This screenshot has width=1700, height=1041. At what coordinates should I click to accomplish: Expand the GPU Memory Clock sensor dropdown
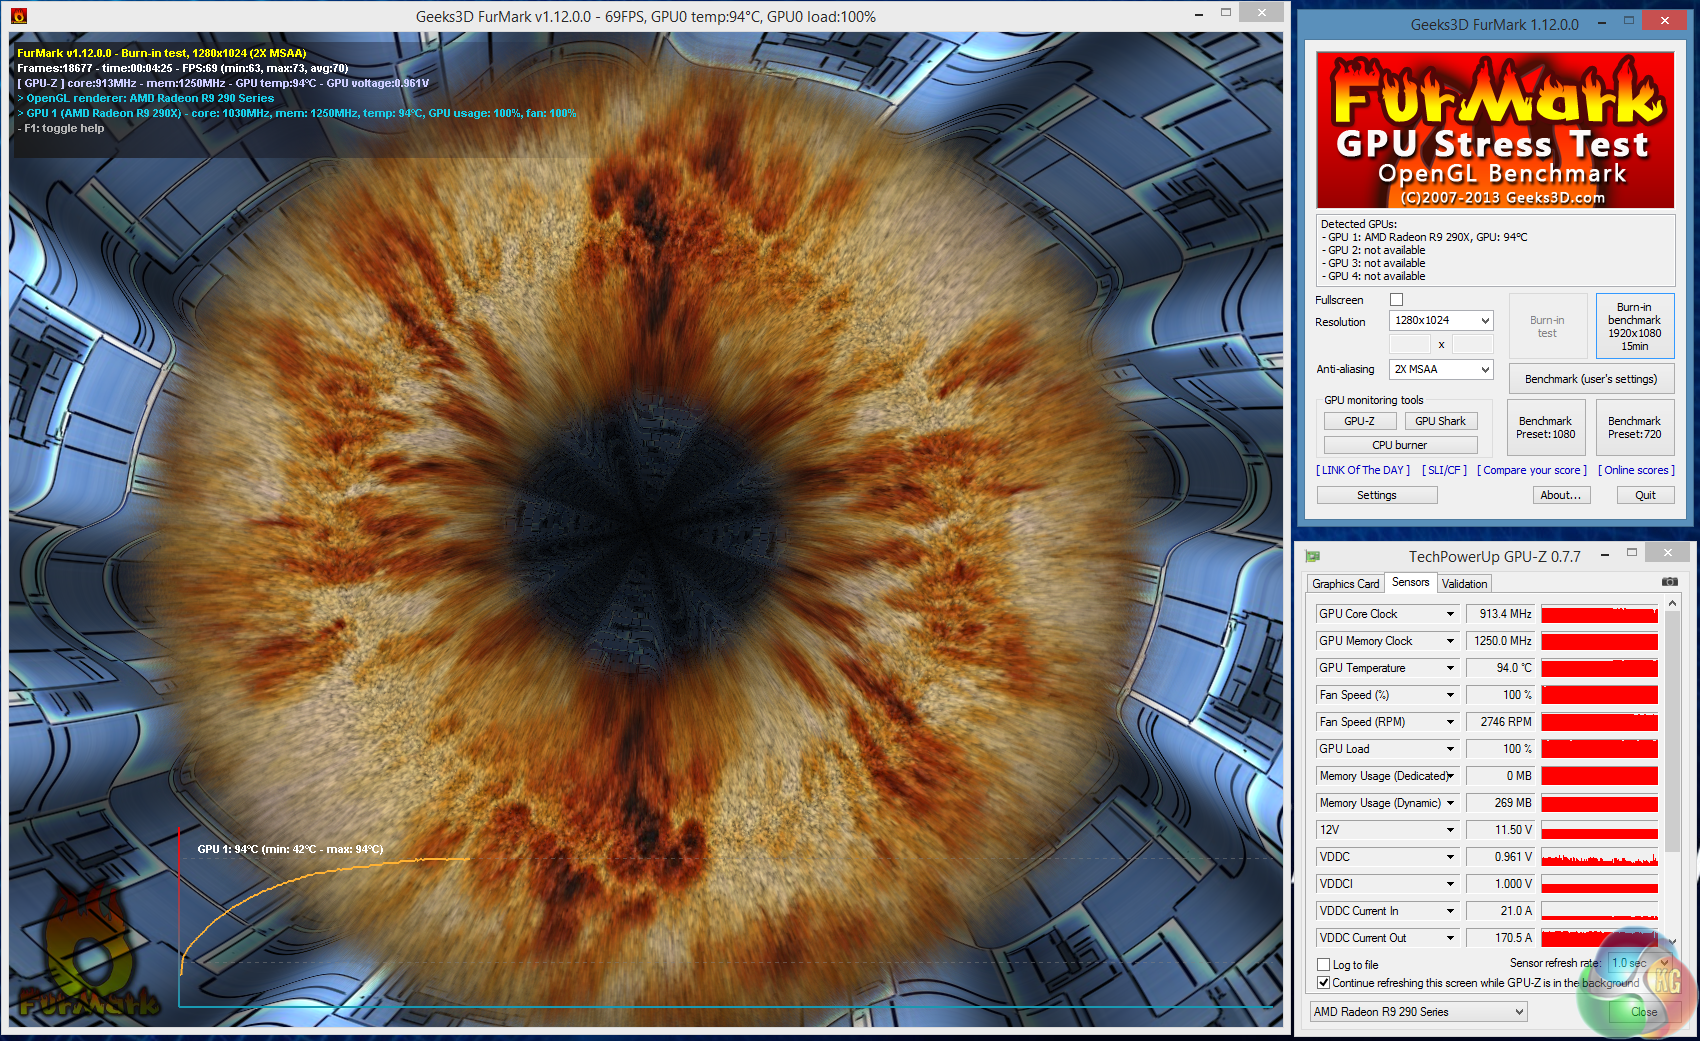[1450, 641]
